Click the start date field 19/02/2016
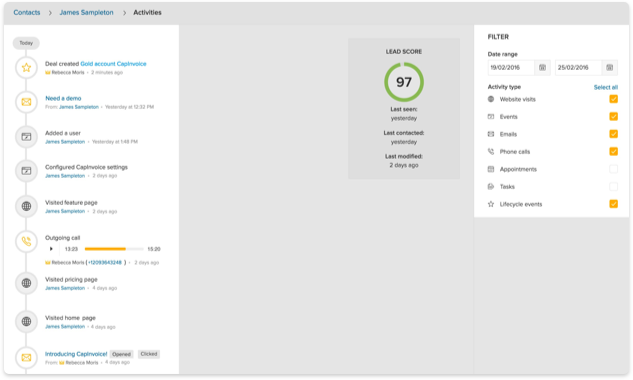Image resolution: width=633 pixels, height=380 pixels. tap(511, 67)
